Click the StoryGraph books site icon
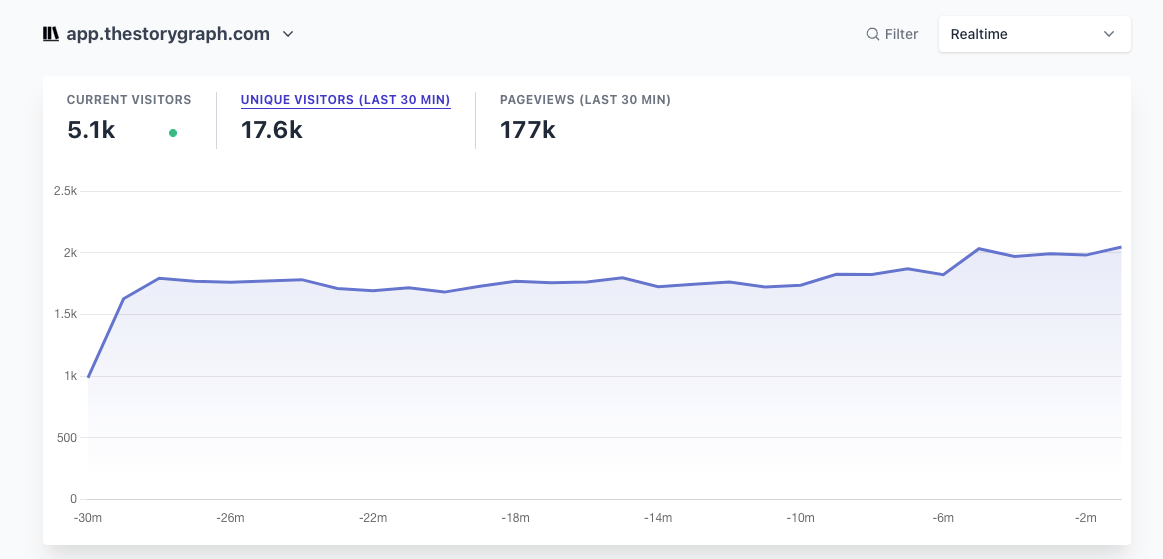 pos(50,34)
